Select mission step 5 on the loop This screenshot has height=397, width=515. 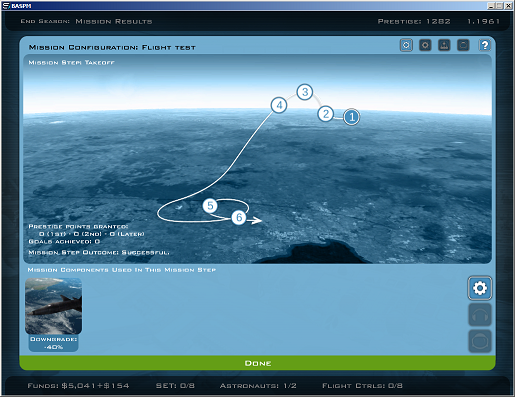click(210, 206)
